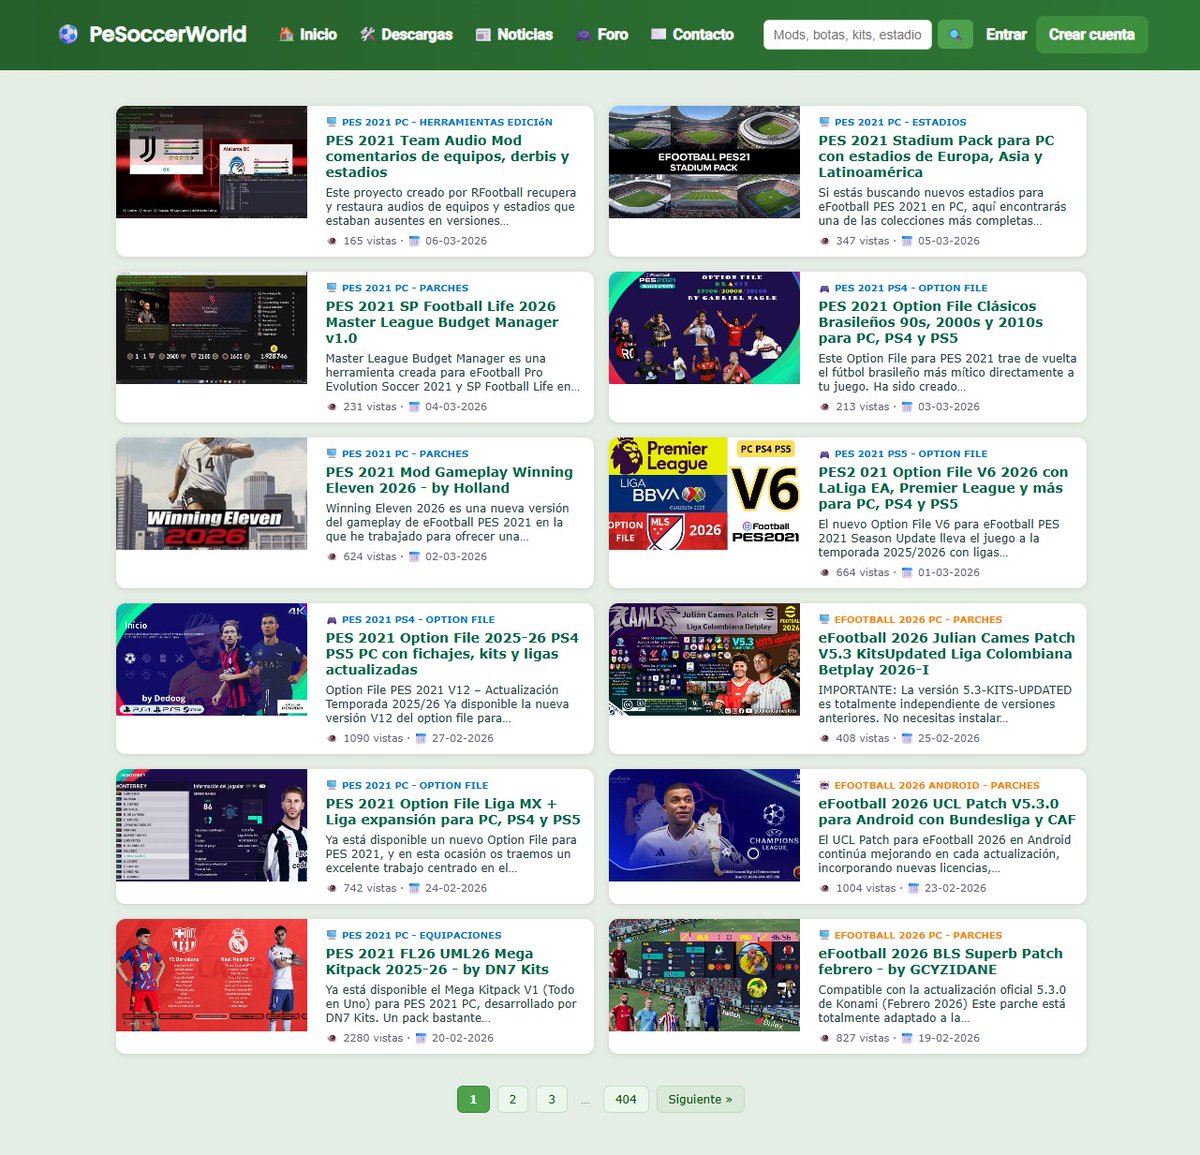Click the magnifier search button
The image size is (1200, 1155).
coord(955,35)
